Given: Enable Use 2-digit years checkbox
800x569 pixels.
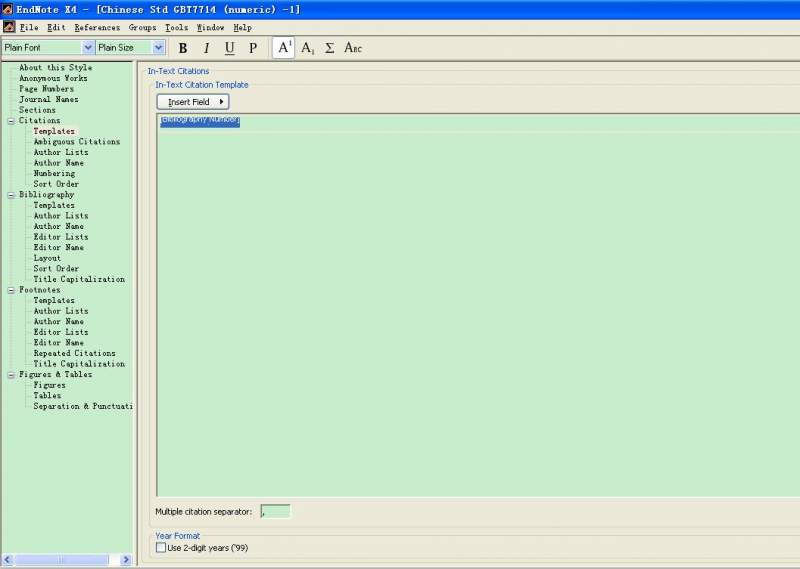Looking at the screenshot, I should (161, 548).
